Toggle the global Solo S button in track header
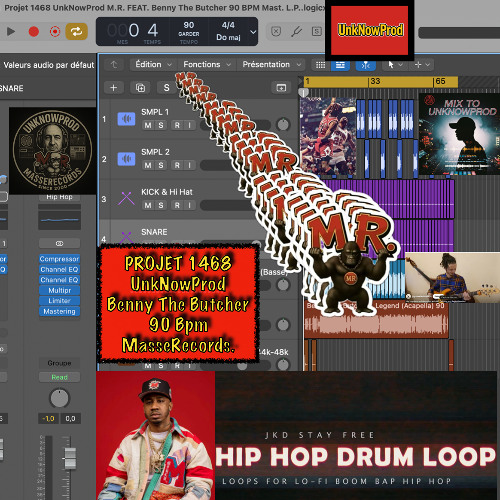Viewport: 500px width, 500px height. point(166,88)
